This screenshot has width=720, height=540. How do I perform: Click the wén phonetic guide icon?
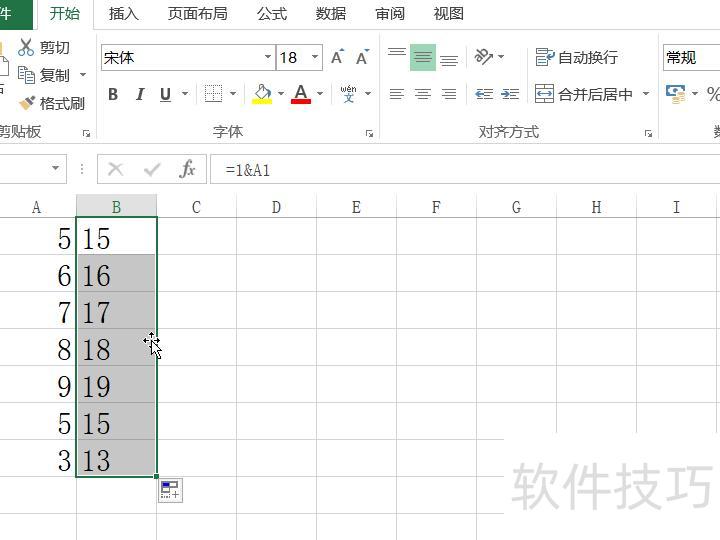click(x=349, y=94)
